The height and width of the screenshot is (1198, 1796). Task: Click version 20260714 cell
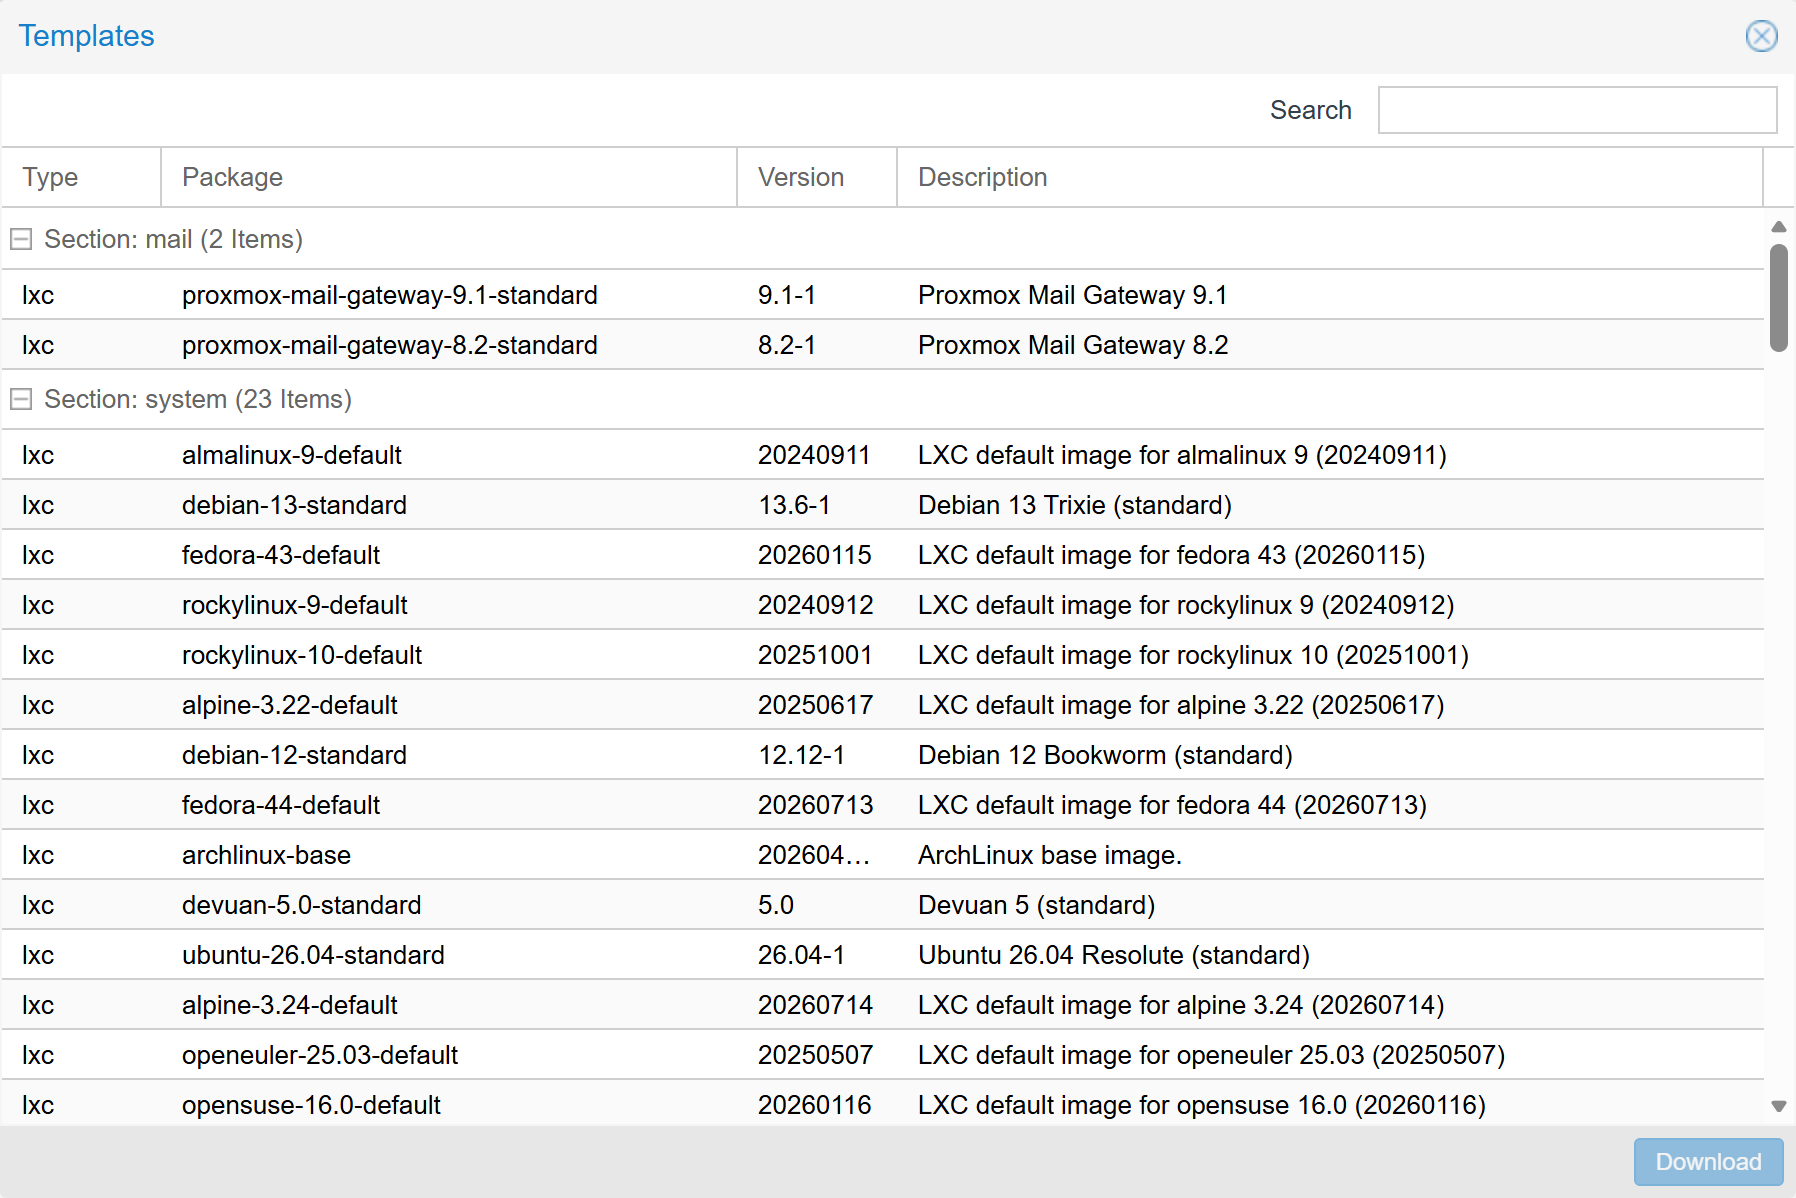(x=815, y=1005)
